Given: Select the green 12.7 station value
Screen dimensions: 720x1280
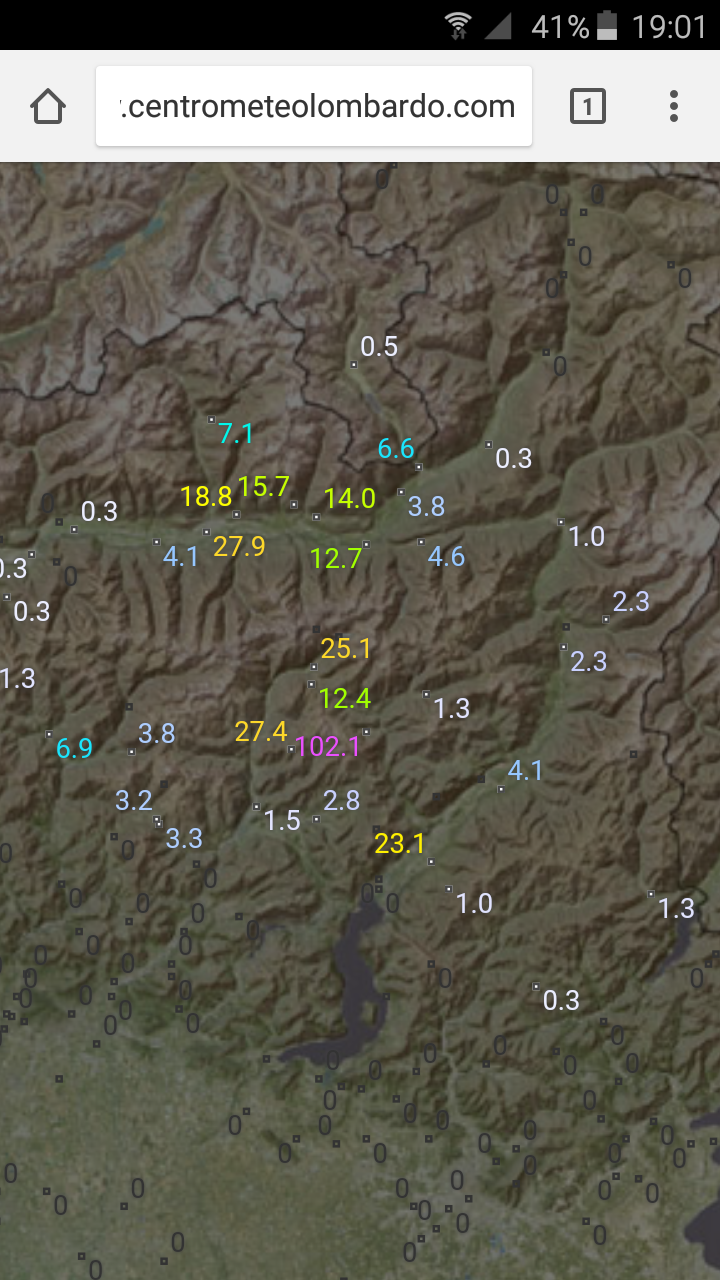Looking at the screenshot, I should [336, 558].
